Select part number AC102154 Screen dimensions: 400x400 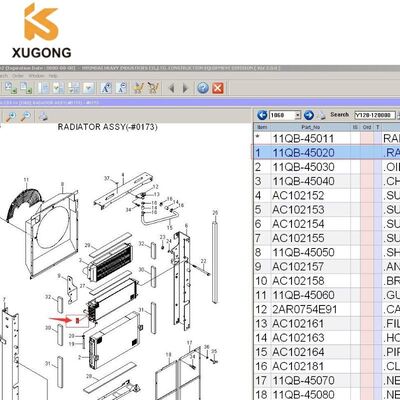[x=298, y=224]
